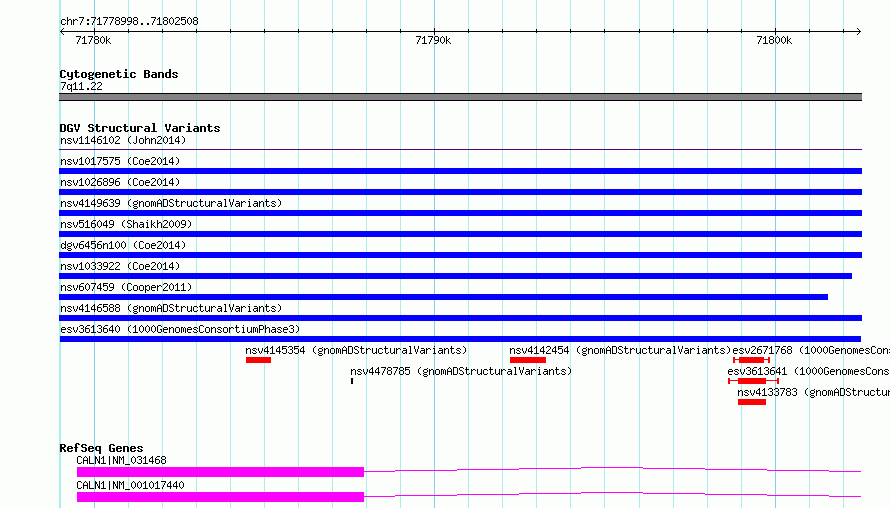Image resolution: width=890 pixels, height=508 pixels.
Task: Click the red nsv4133783 variant bar
Action: click(x=752, y=402)
